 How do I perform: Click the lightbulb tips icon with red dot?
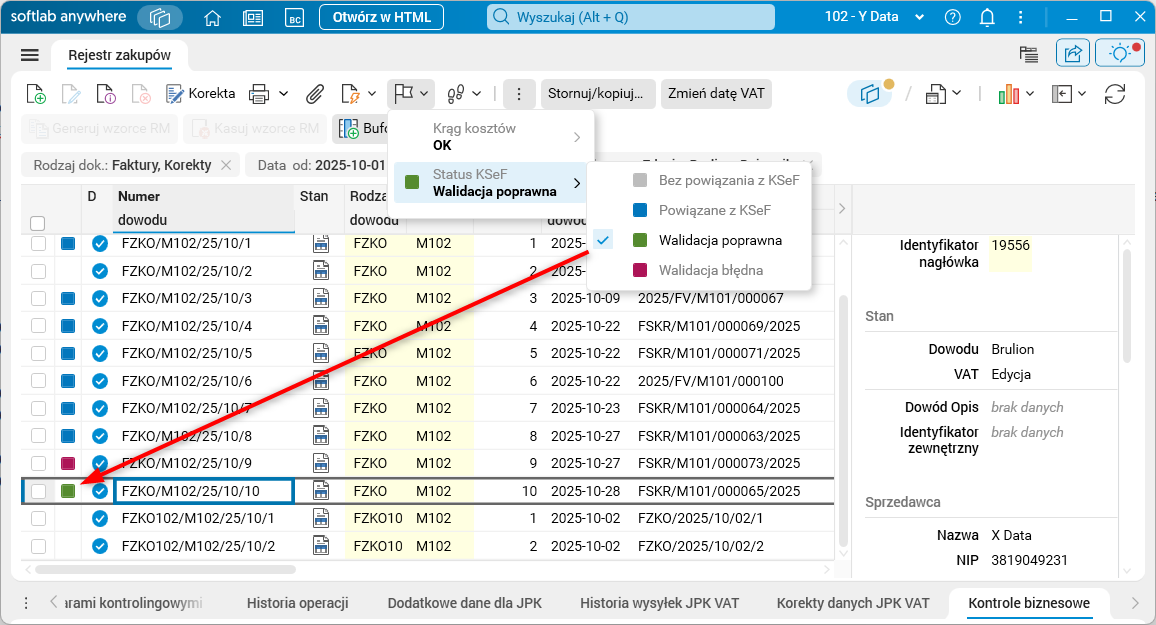tap(1120, 54)
